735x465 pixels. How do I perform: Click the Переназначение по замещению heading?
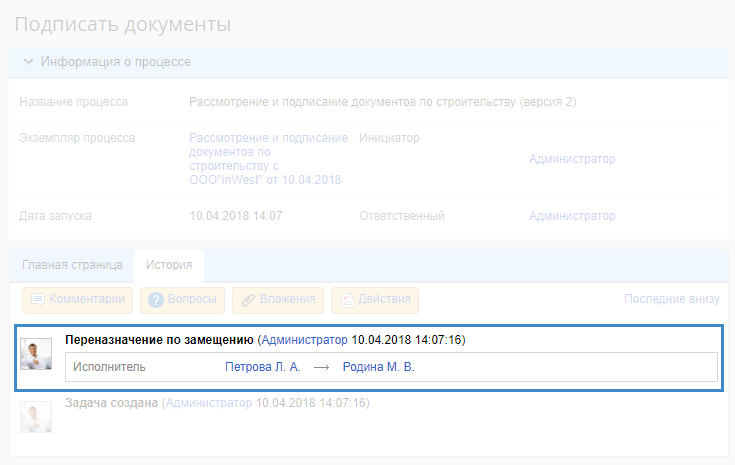(159, 340)
